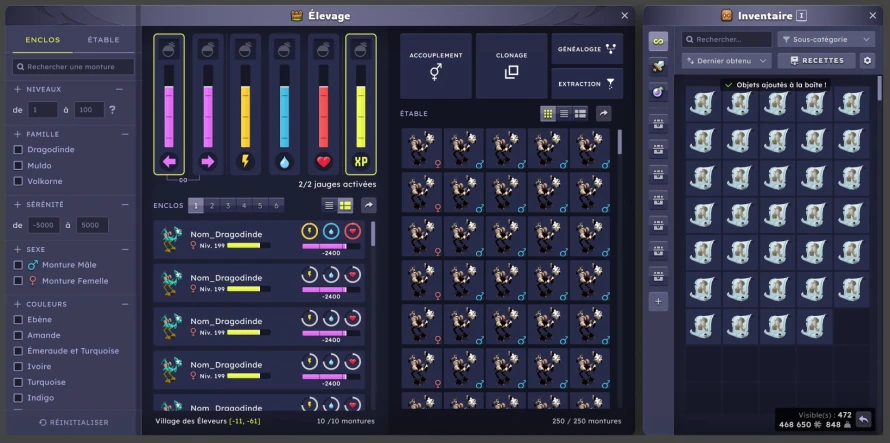Switch Étable to grid view
Screen dimensions: 890x443
548,114
